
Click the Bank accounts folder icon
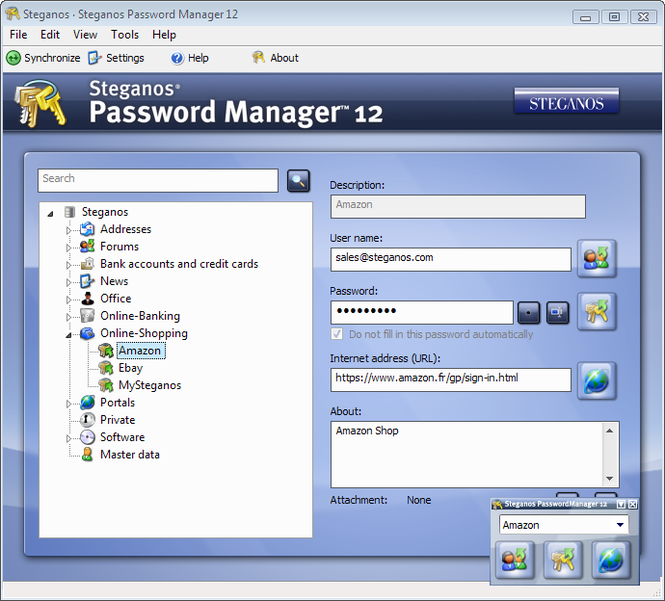pos(87,263)
